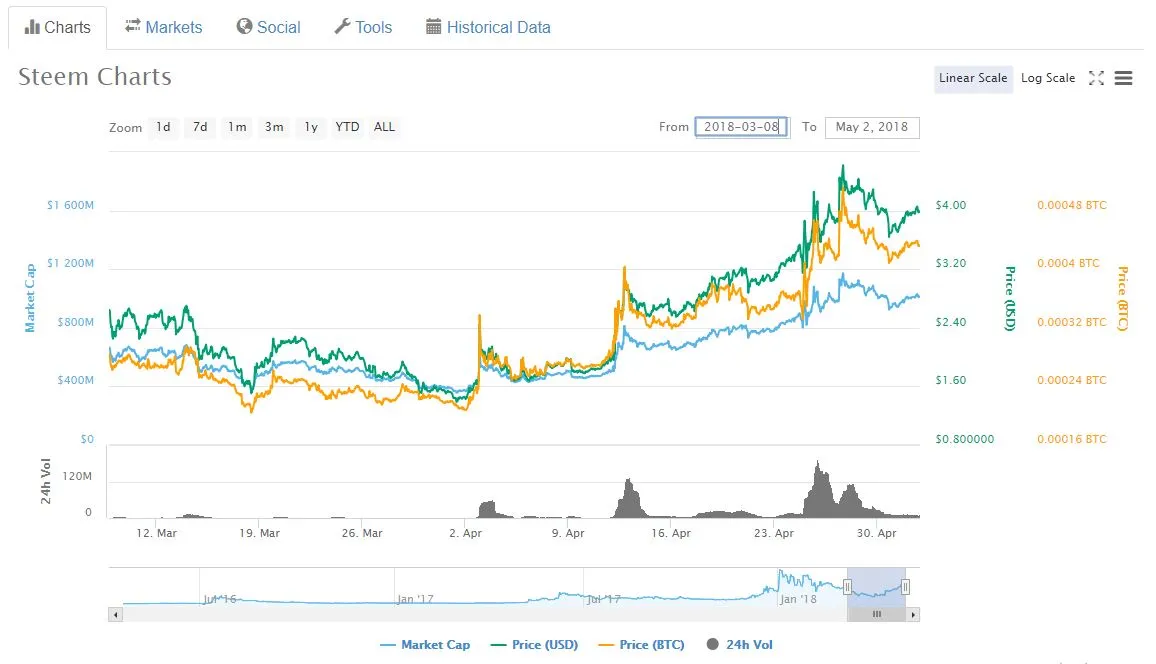1156x664 pixels.
Task: Set zoom to ALL
Action: [384, 127]
